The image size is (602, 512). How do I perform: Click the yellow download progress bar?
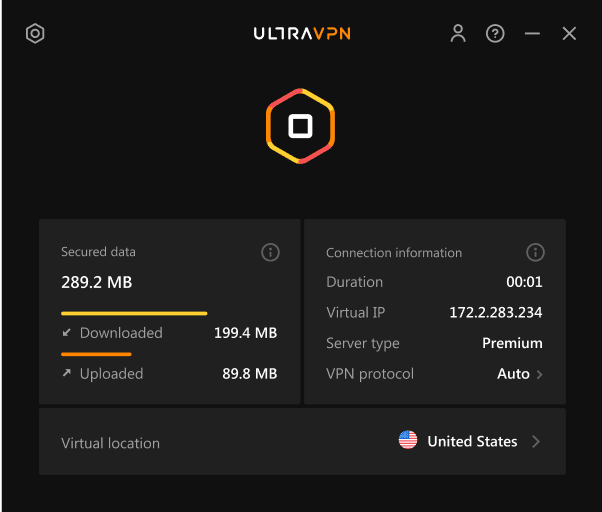point(134,313)
